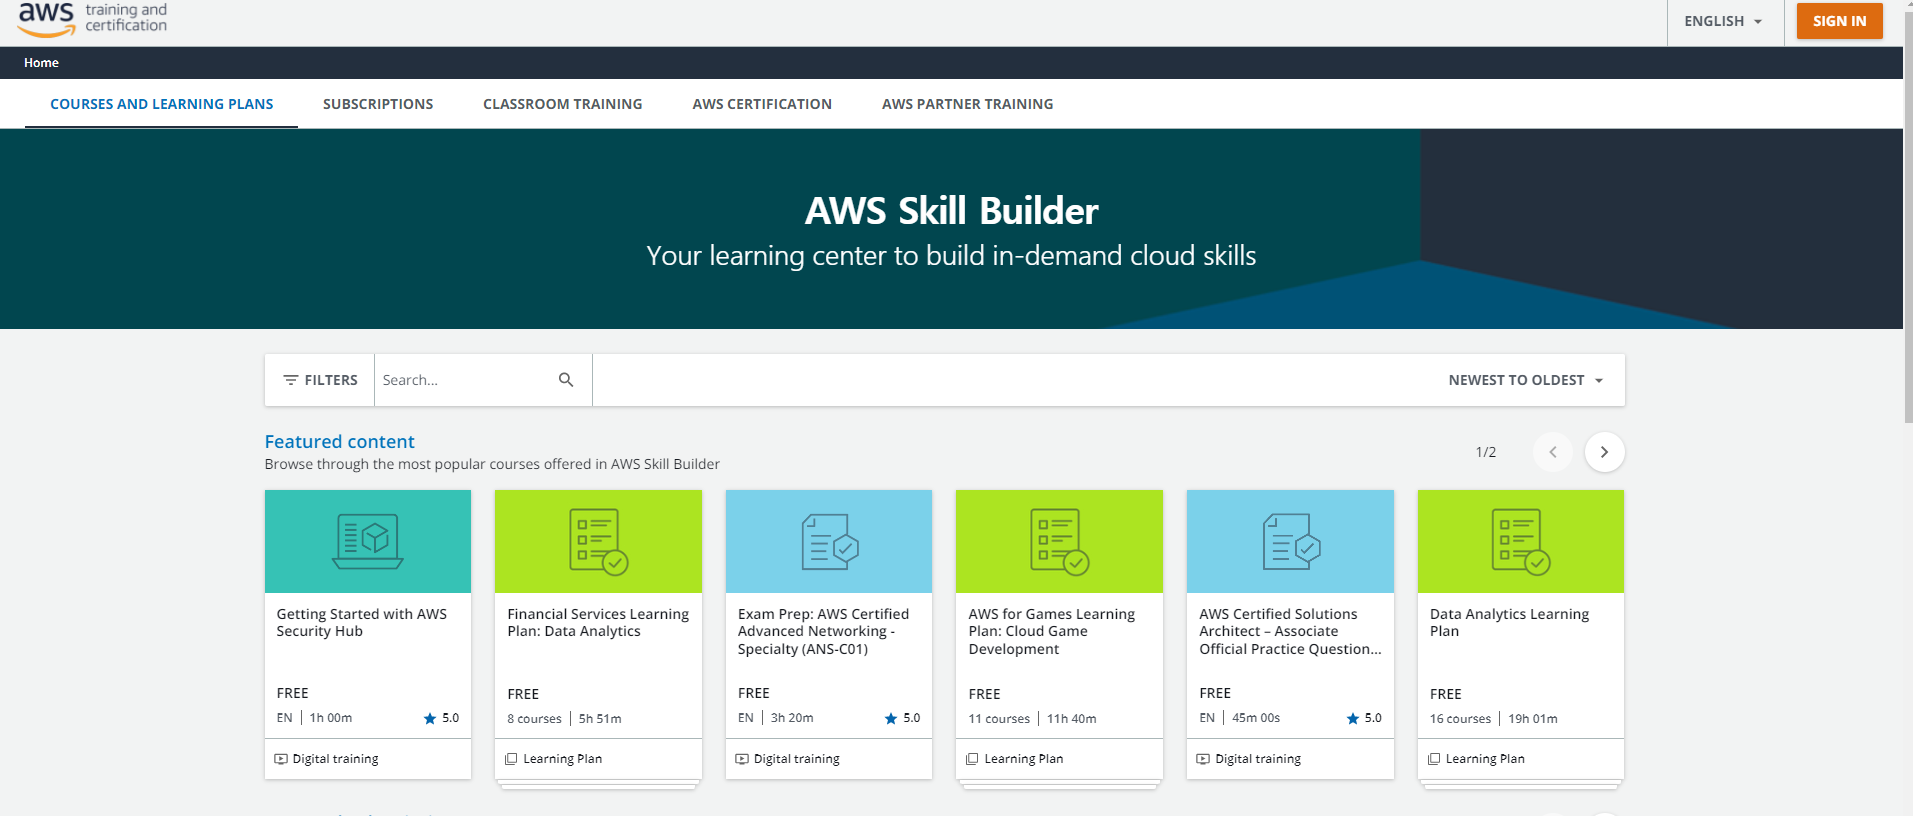The image size is (1913, 816).
Task: Click AWS Certified Solutions Architect Associate title
Action: 1290,632
